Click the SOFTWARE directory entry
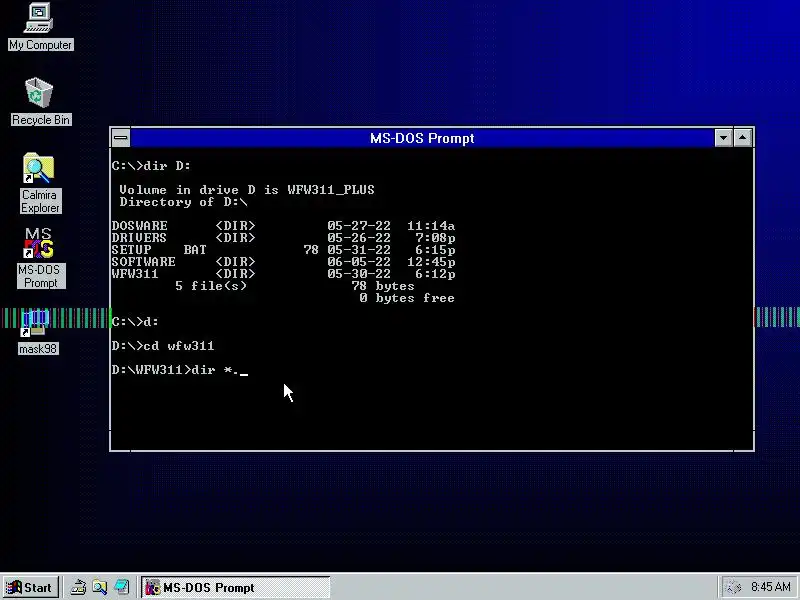Viewport: 800px width, 600px height. pos(283,262)
